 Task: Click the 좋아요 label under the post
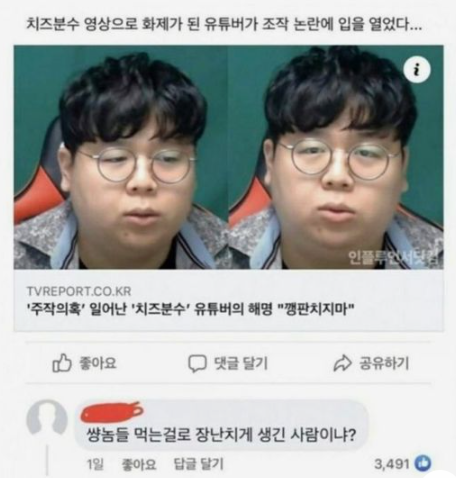click(x=98, y=363)
